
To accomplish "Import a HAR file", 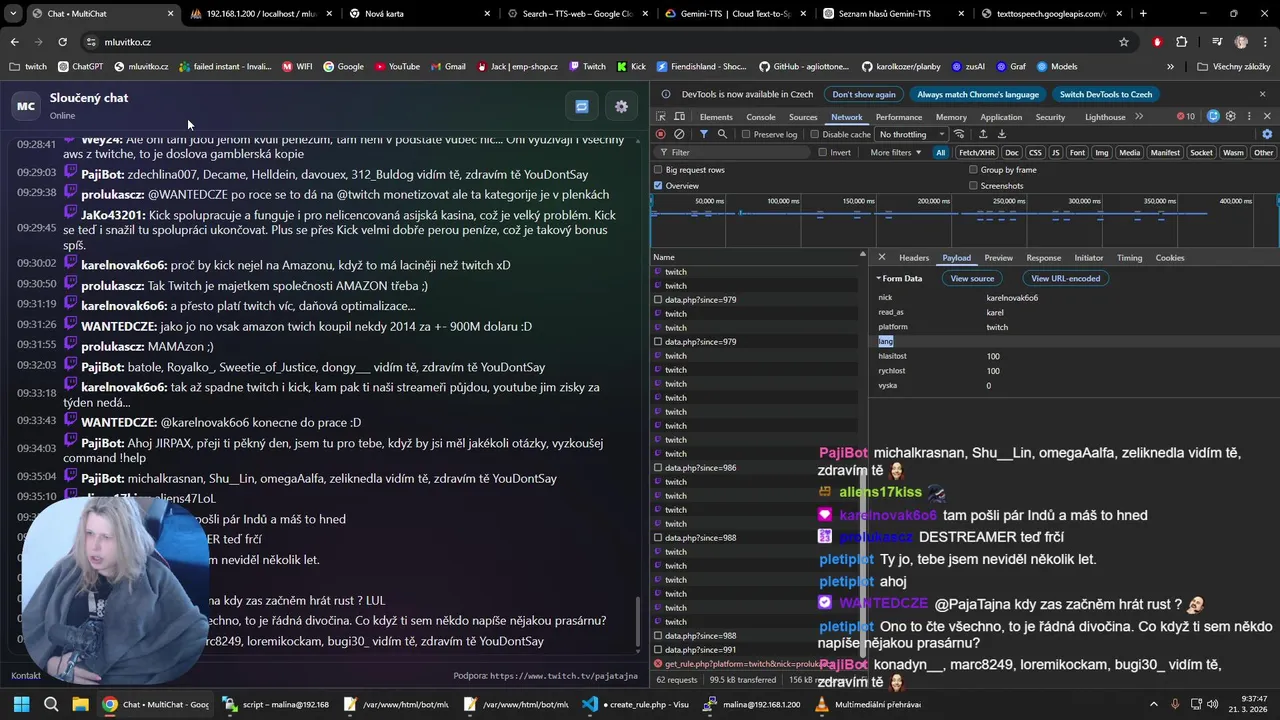I will (983, 134).
